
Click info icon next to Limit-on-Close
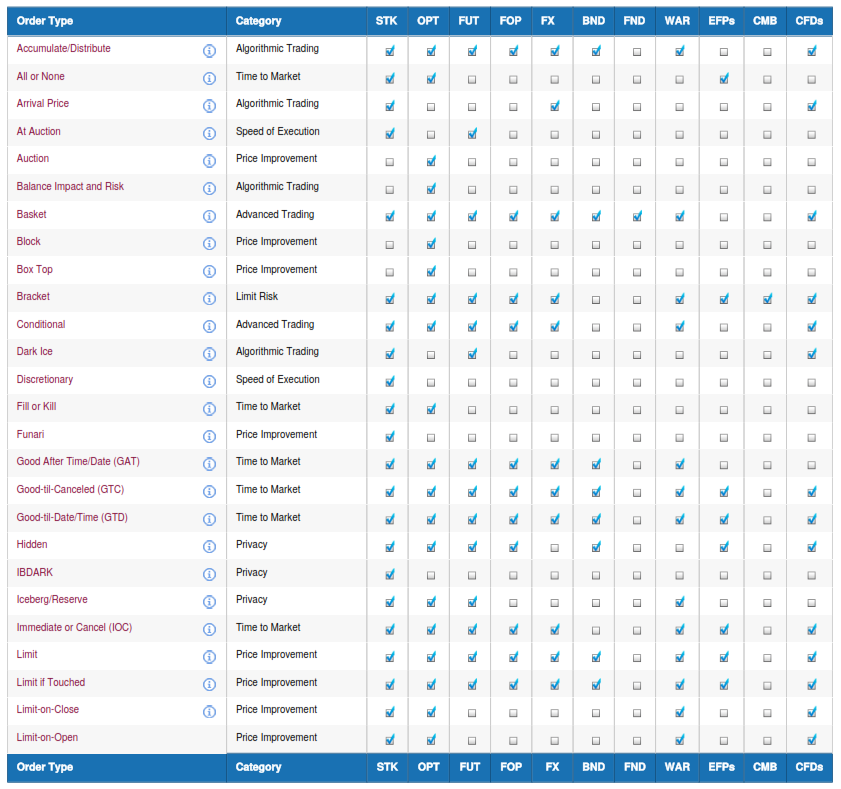pos(209,712)
